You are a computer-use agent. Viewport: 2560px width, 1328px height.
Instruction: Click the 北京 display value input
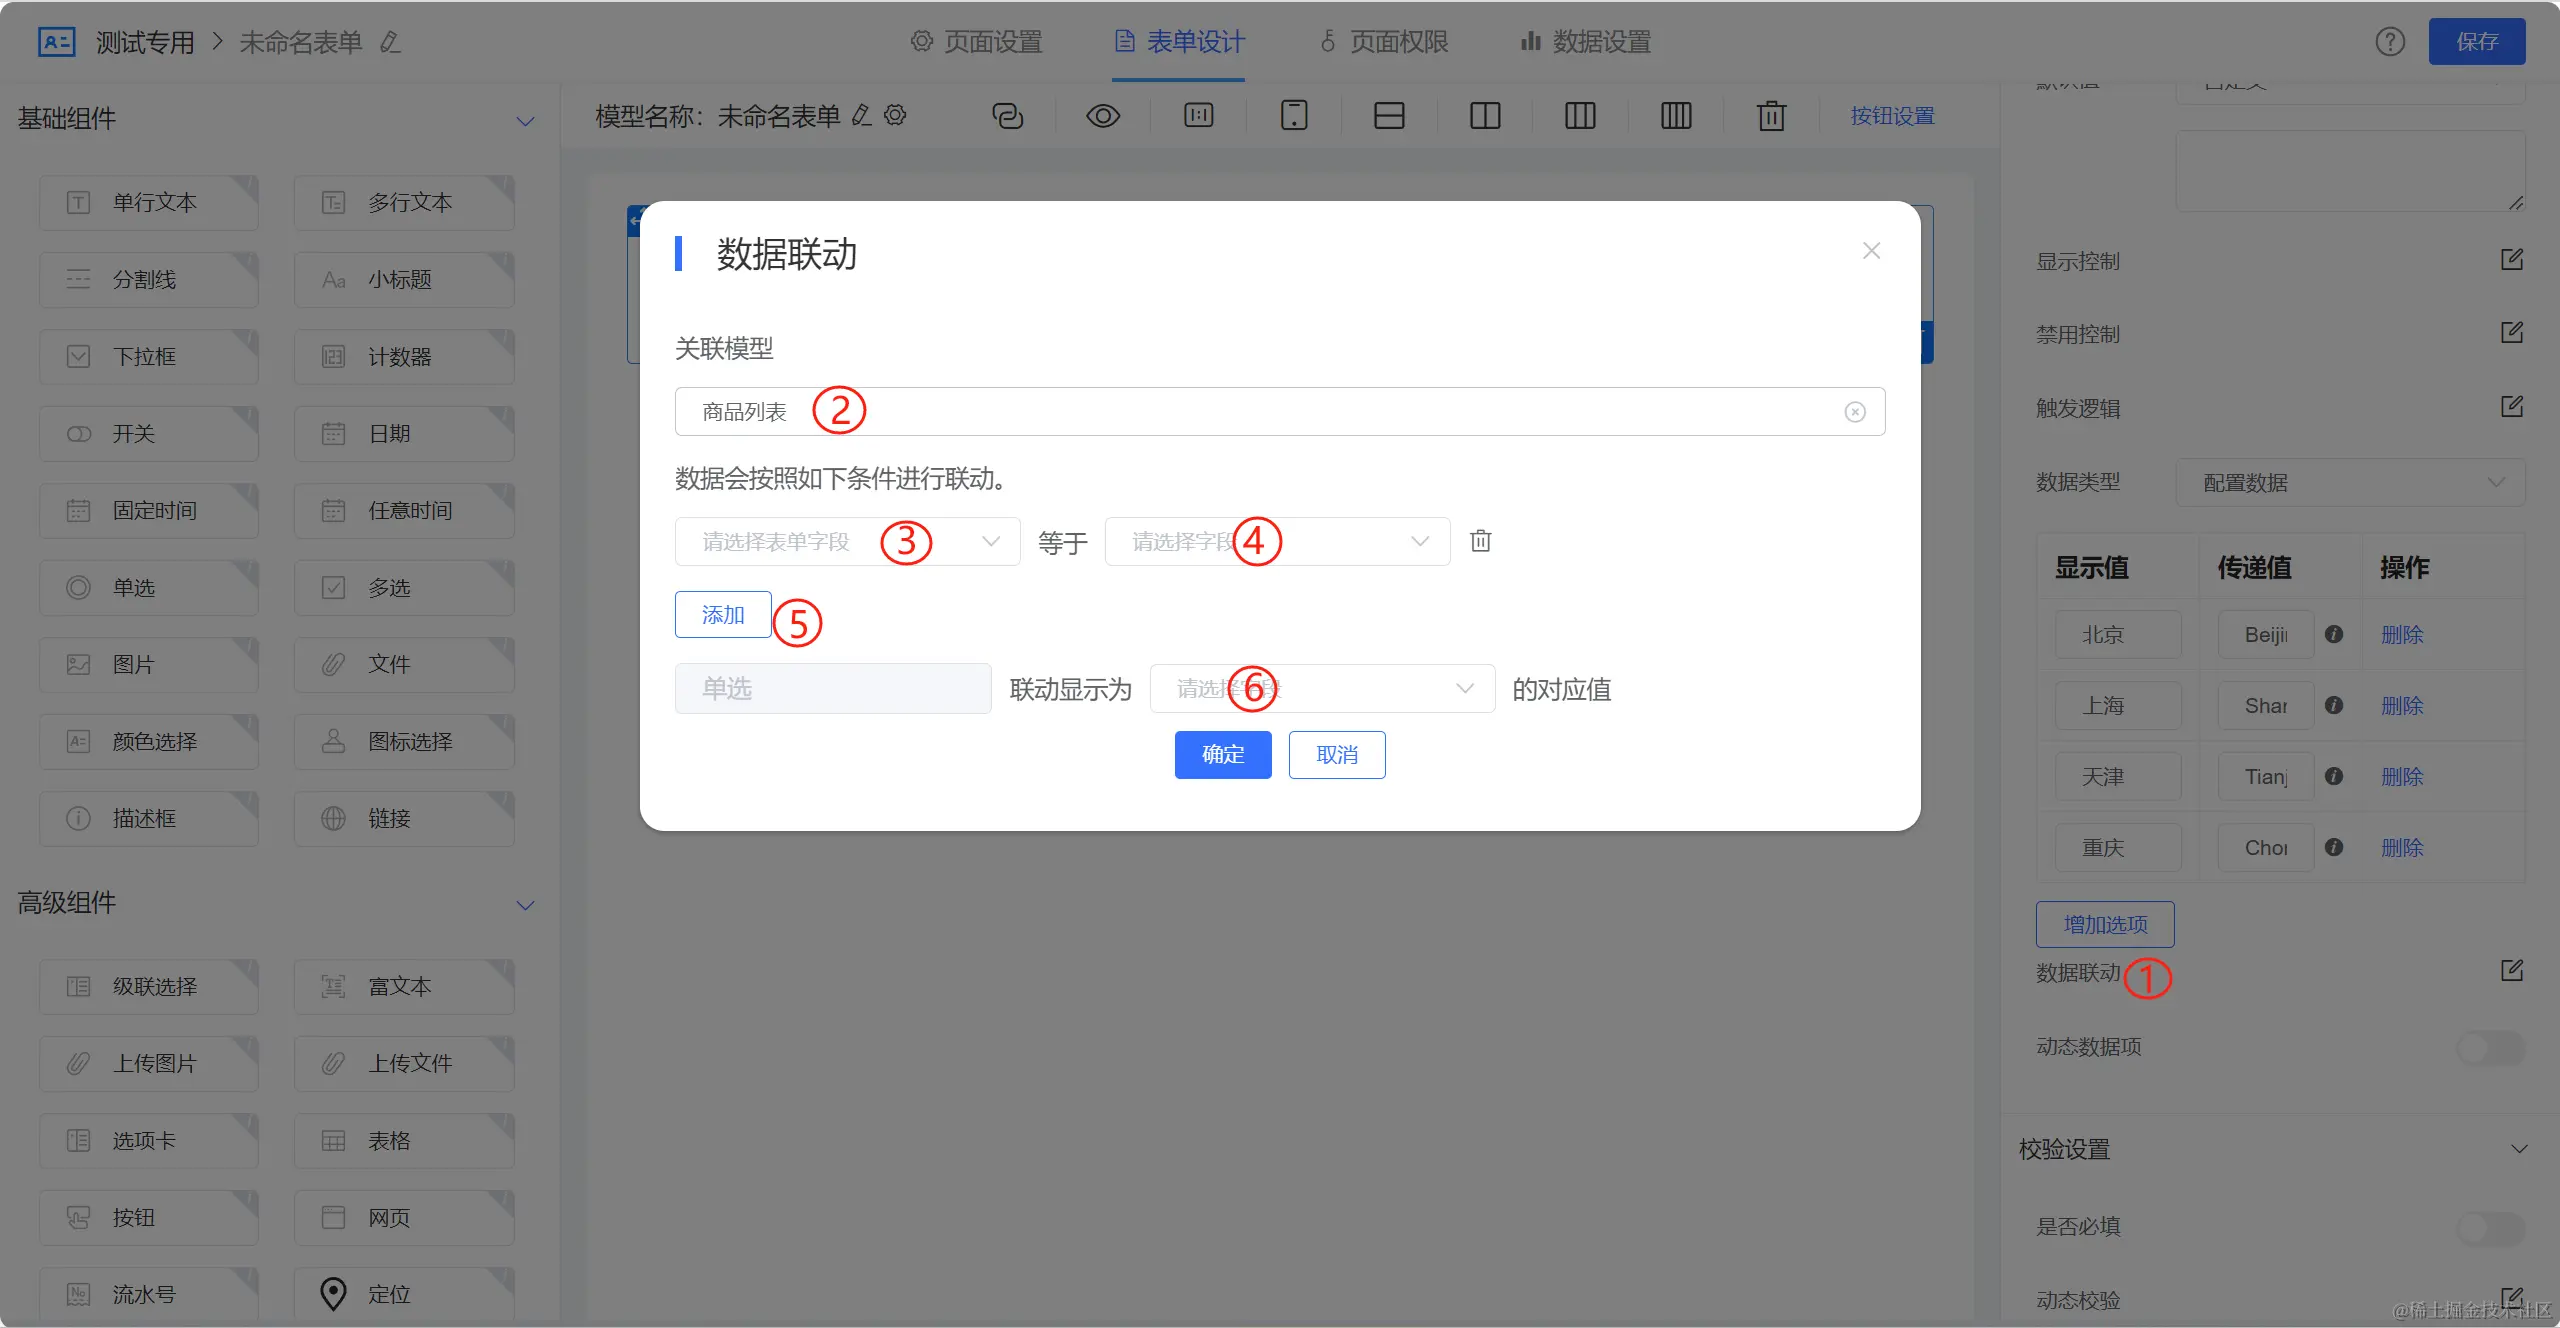2117,635
